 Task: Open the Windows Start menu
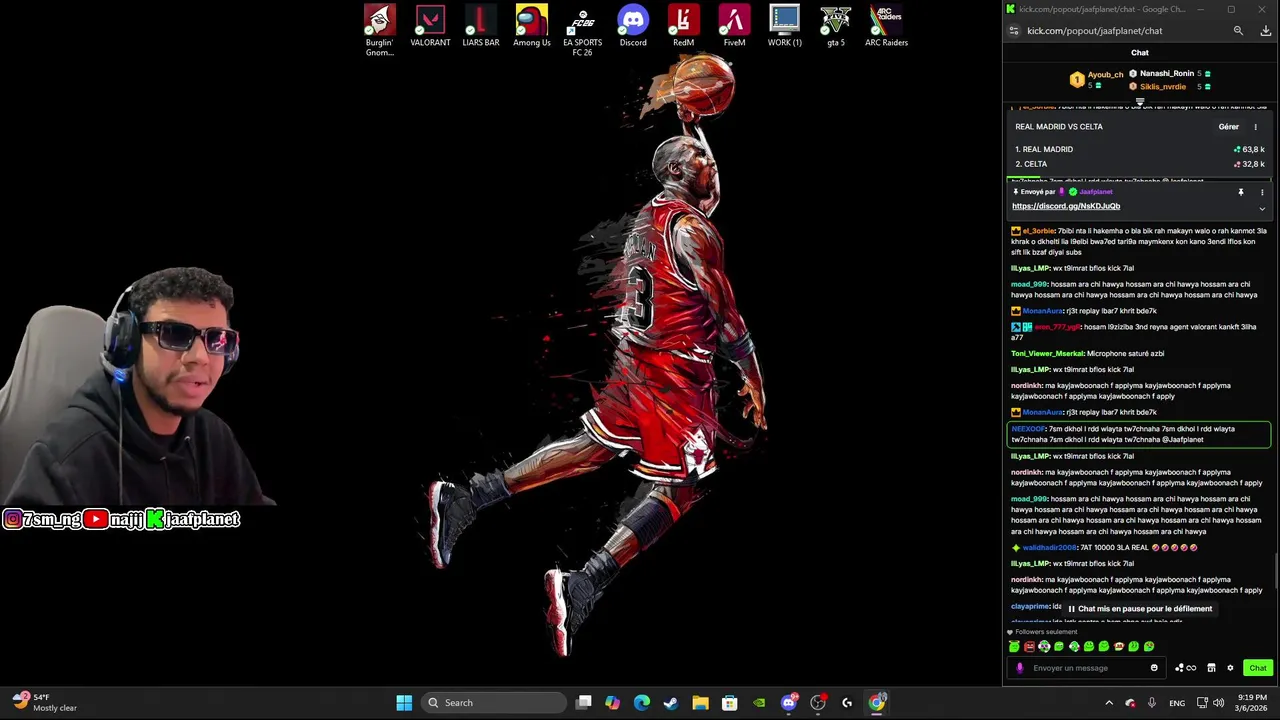(x=404, y=703)
